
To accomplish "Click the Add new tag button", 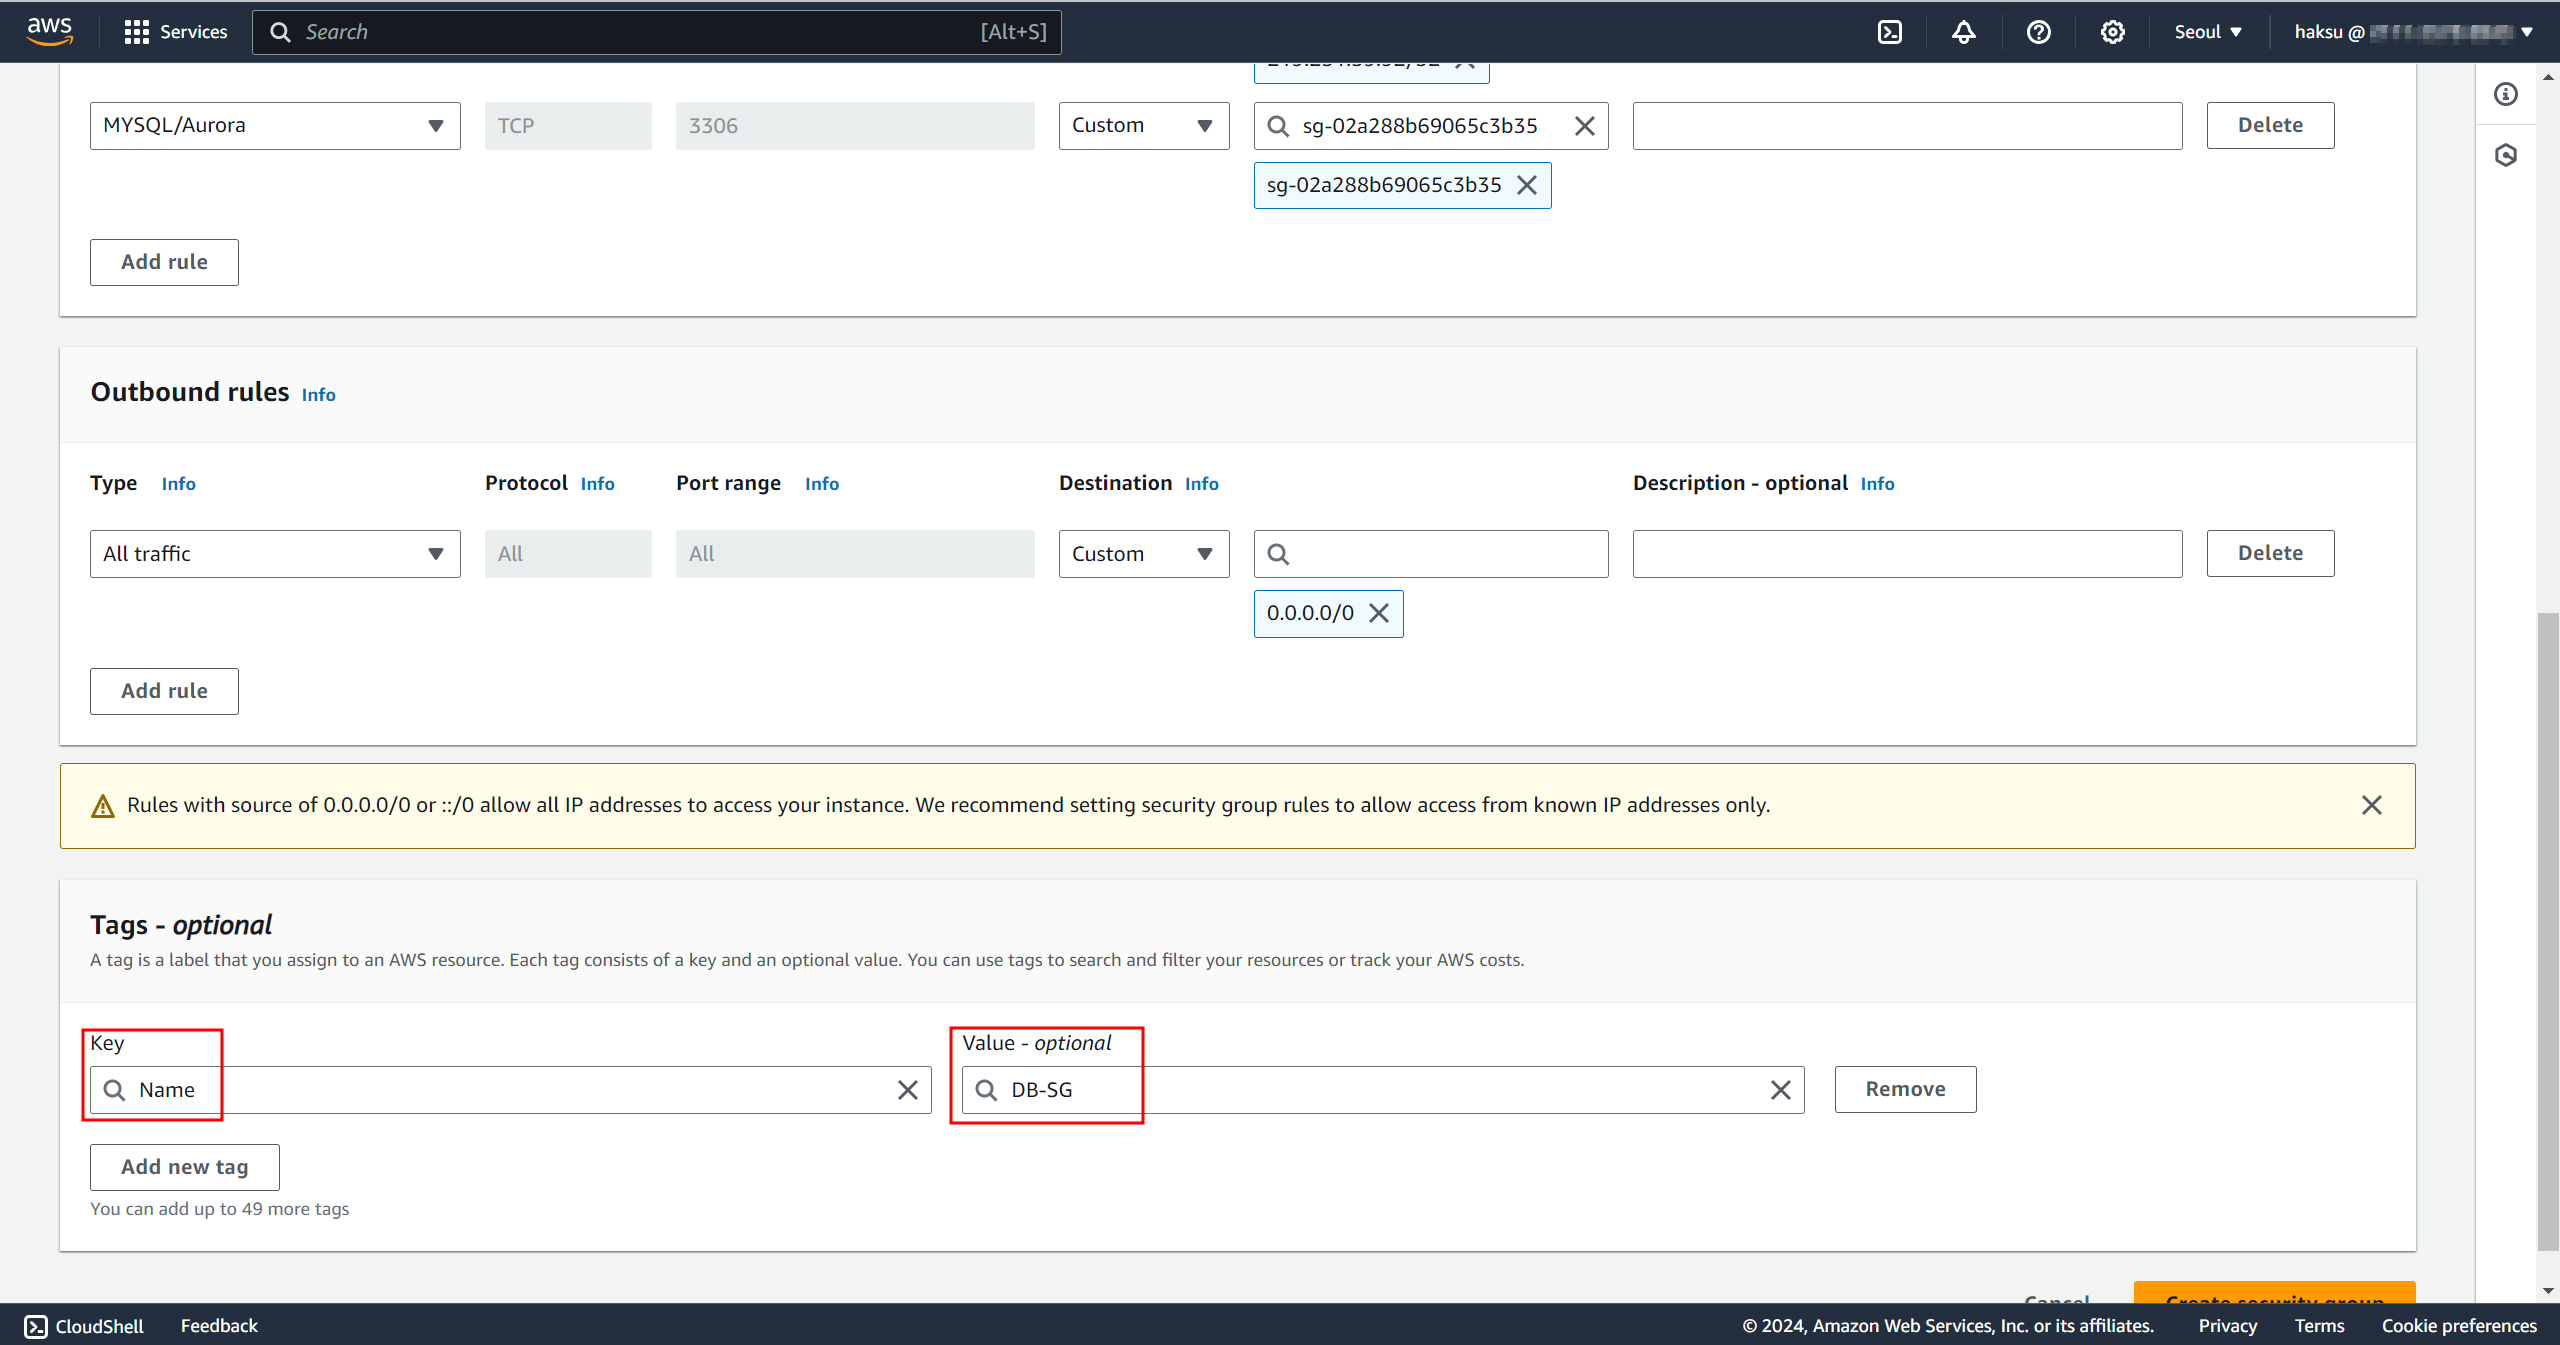I will coord(184,1167).
